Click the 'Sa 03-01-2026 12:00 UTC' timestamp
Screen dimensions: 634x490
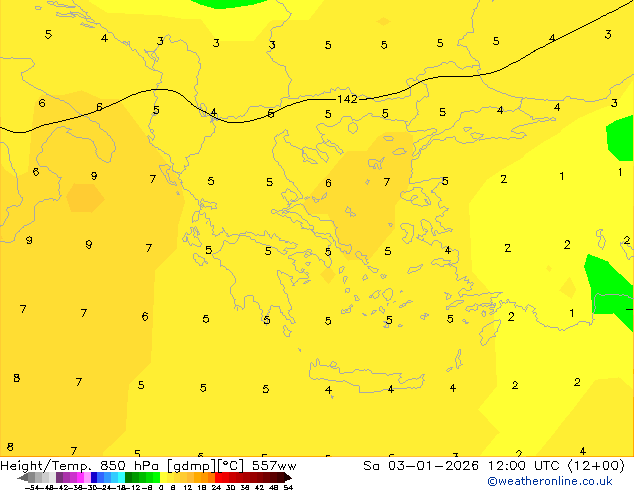click(x=463, y=466)
